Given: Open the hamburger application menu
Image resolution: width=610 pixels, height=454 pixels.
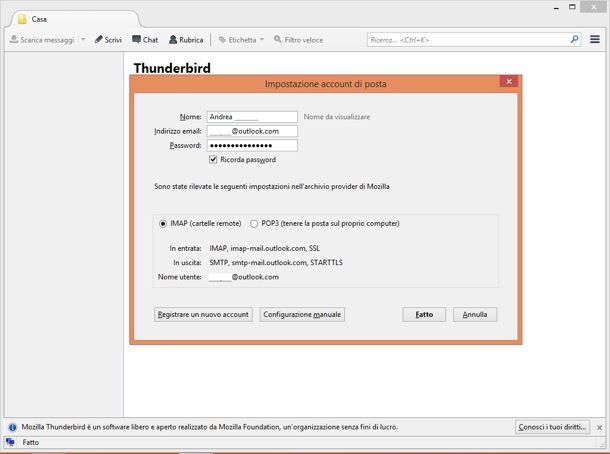Looking at the screenshot, I should pyautogui.click(x=594, y=39).
